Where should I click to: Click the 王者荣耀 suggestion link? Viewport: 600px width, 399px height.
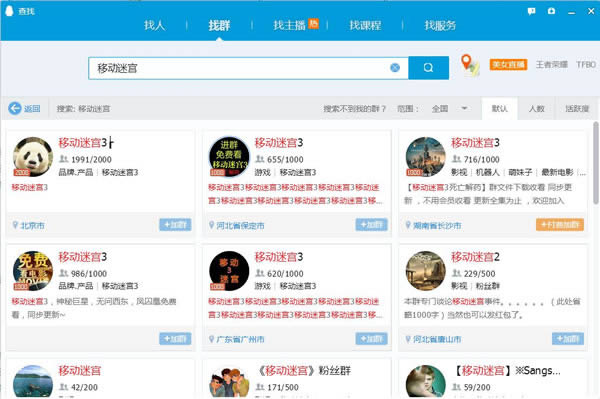pos(551,65)
